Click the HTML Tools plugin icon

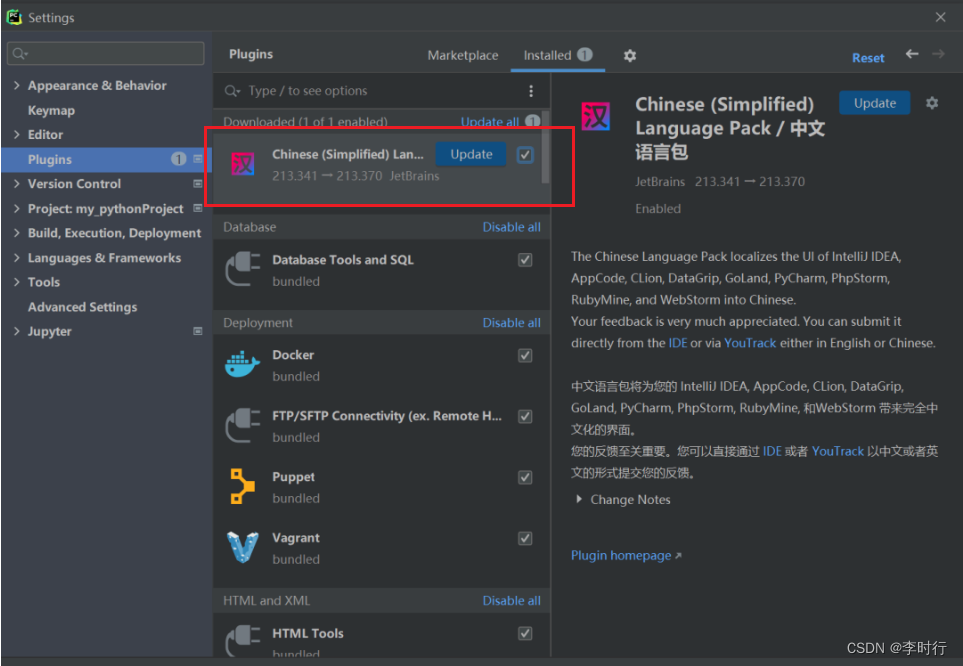(243, 641)
